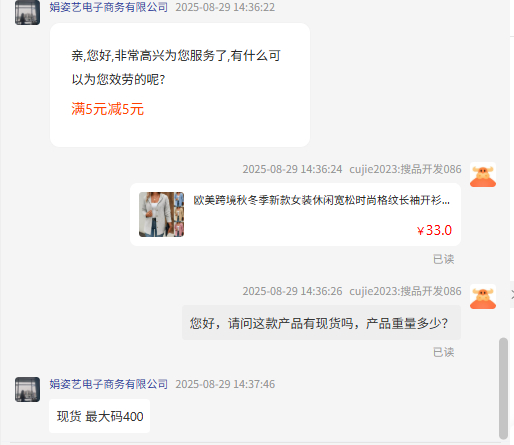
Task: Click the cujie2023:搜品开发086 sender name above product card
Action: pyautogui.click(x=405, y=169)
